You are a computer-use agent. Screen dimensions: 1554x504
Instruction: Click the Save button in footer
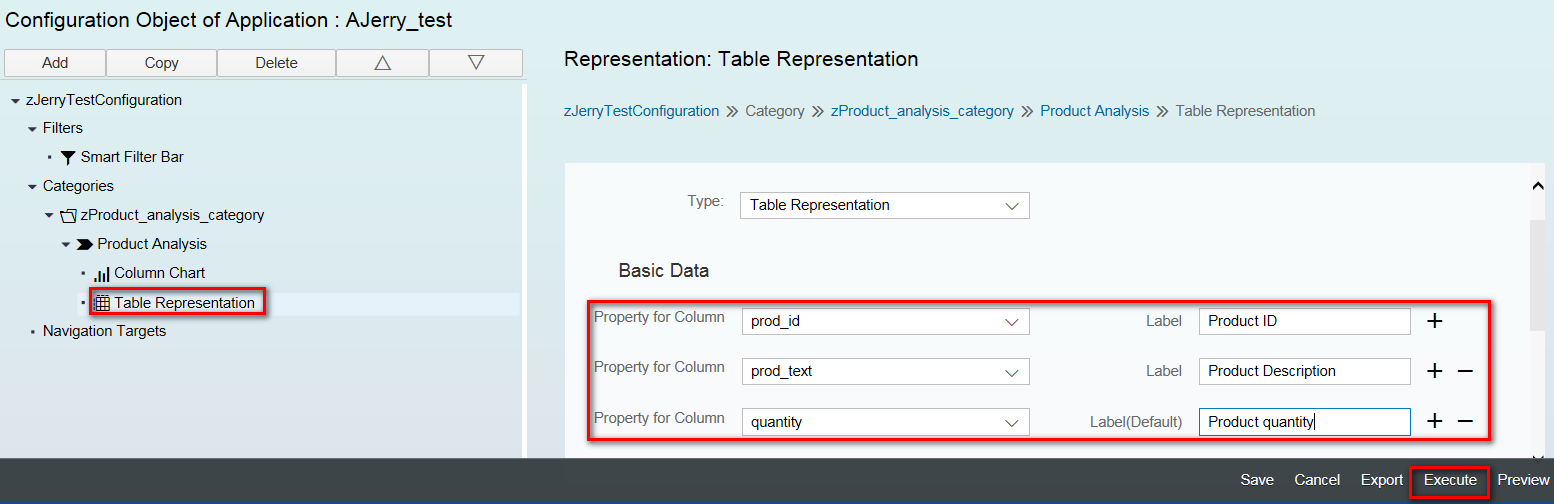point(1257,480)
